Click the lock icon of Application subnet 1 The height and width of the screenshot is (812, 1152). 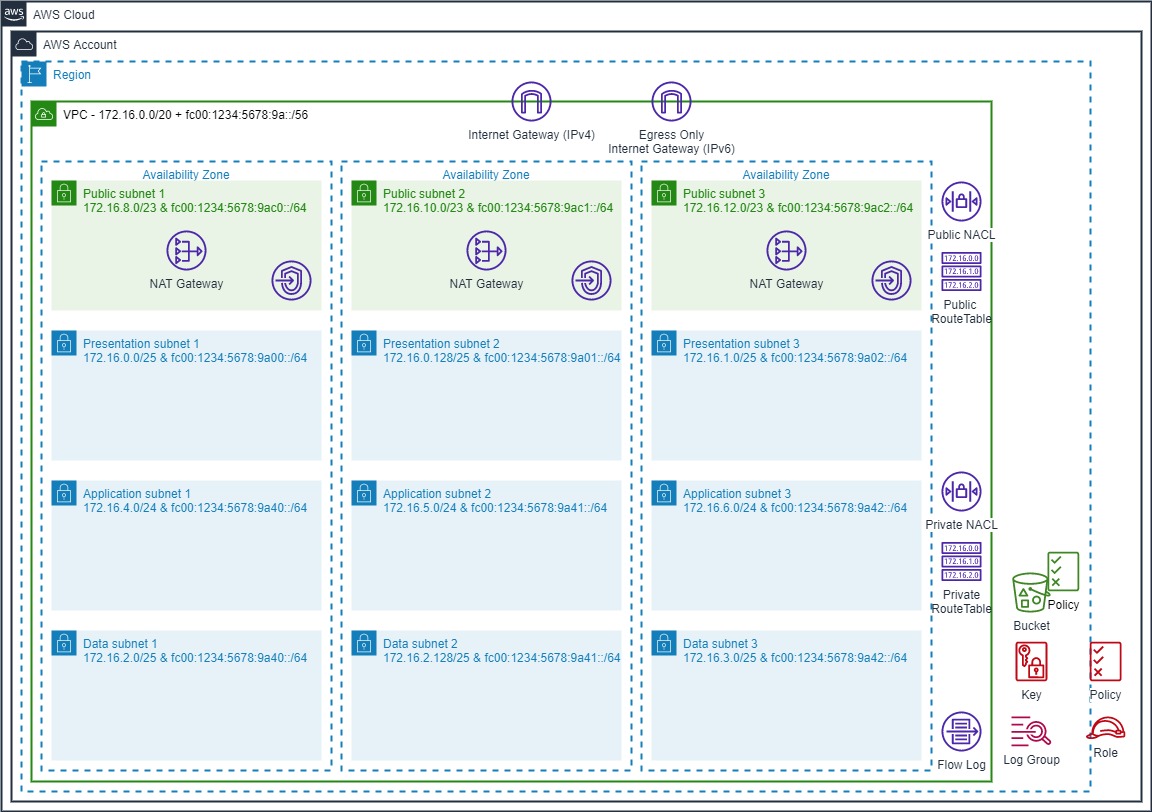64,493
